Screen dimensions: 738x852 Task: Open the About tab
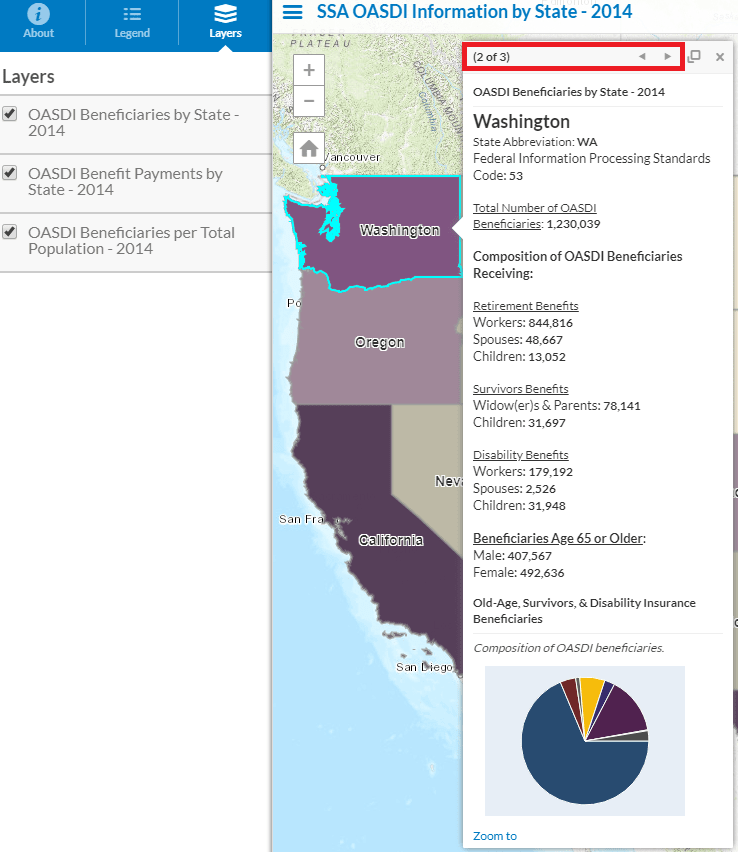(39, 22)
